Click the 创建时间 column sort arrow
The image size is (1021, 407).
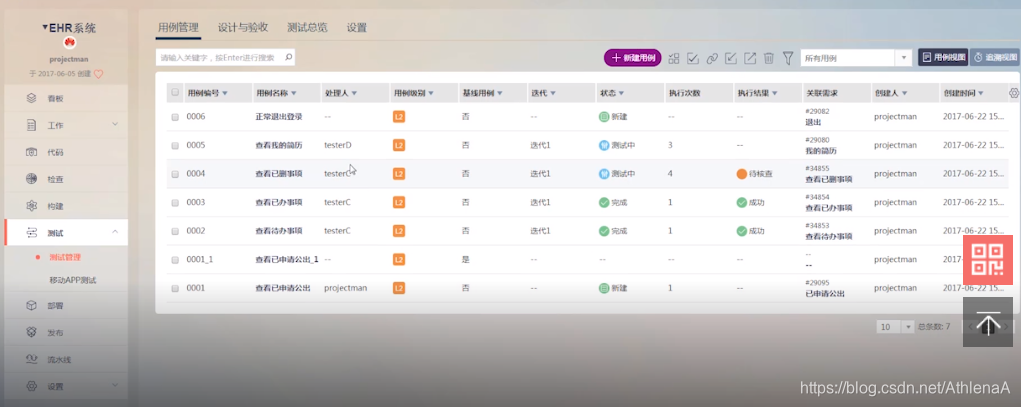[981, 93]
